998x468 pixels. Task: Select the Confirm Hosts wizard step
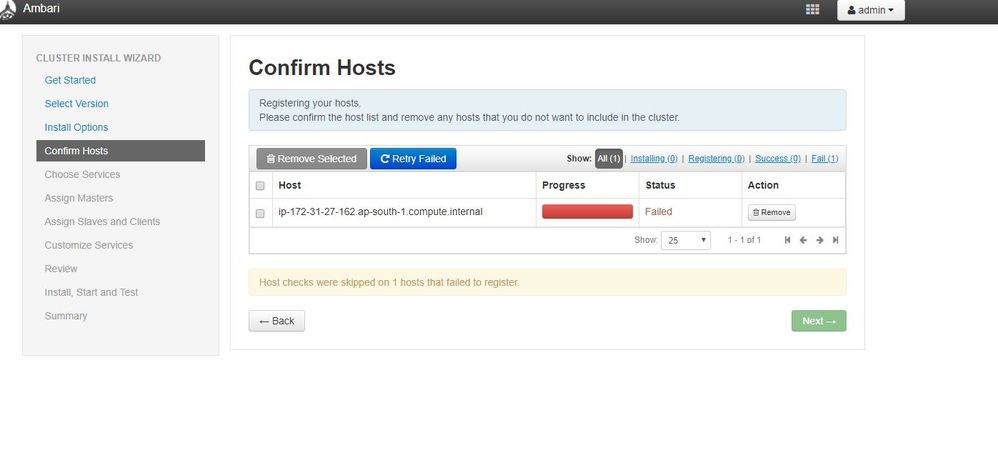tap(120, 151)
